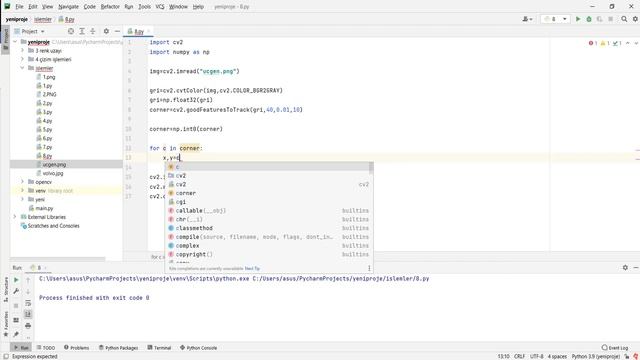This screenshot has width=640, height=360.
Task: Open the Terminal tool window
Action: 159,348
